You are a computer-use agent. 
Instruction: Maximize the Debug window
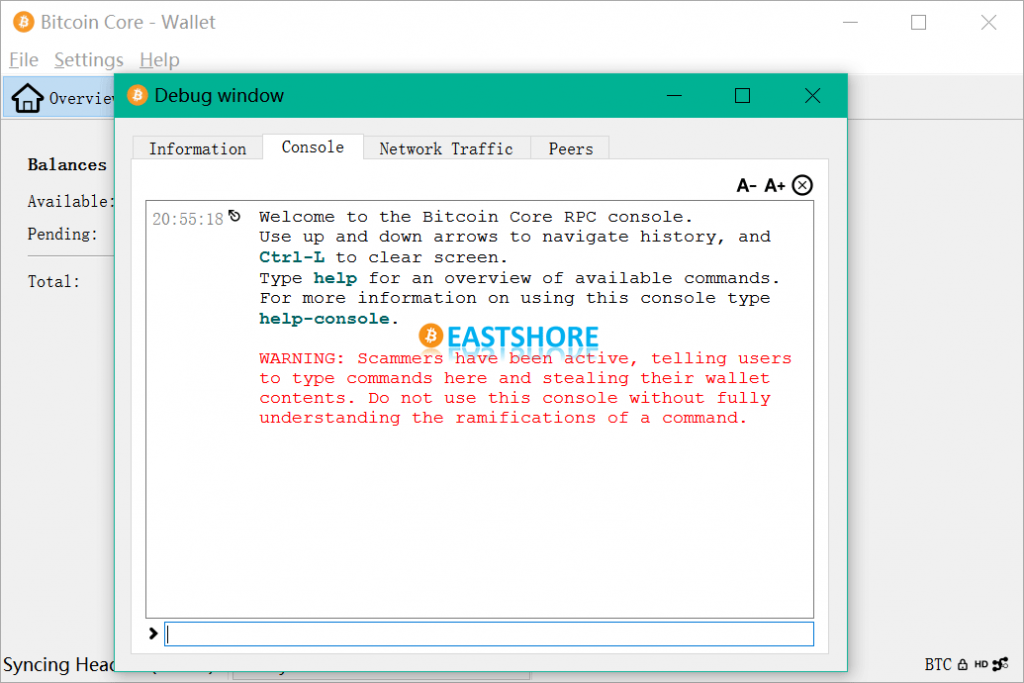click(743, 96)
